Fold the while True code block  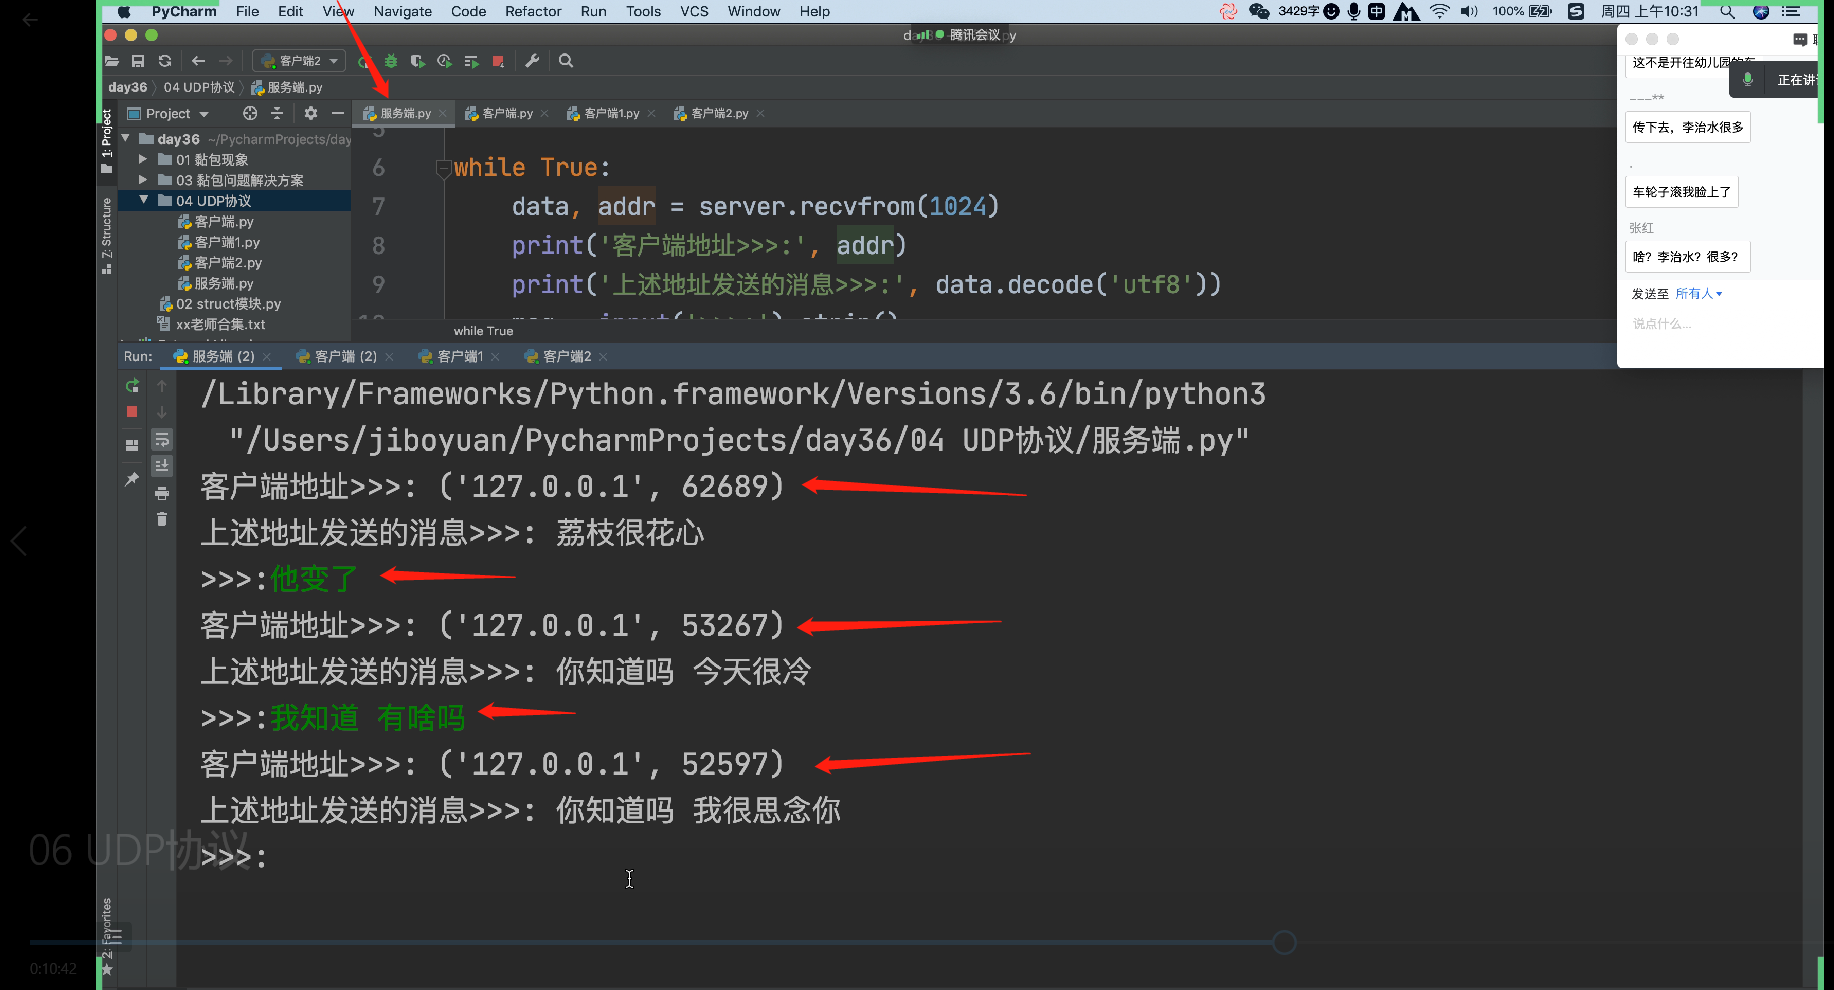[443, 169]
